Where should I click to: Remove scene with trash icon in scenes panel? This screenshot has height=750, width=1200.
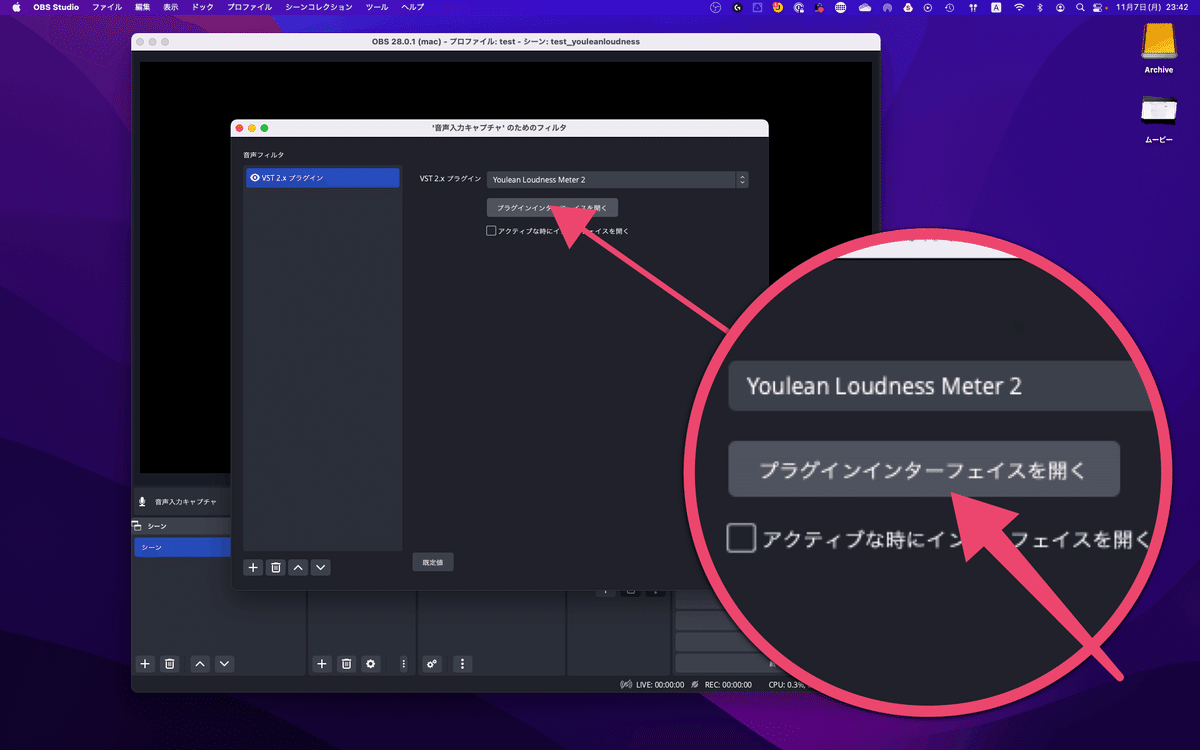pos(170,663)
